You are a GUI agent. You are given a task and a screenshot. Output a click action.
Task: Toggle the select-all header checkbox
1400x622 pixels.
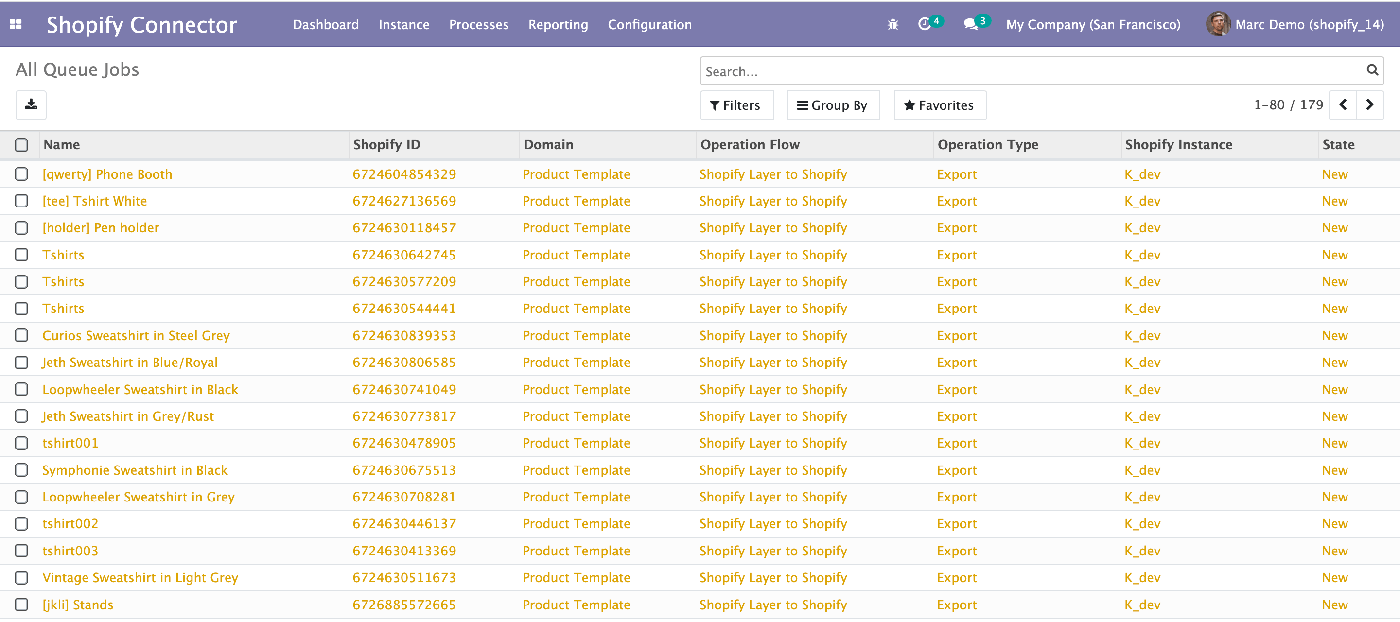tap(21, 145)
